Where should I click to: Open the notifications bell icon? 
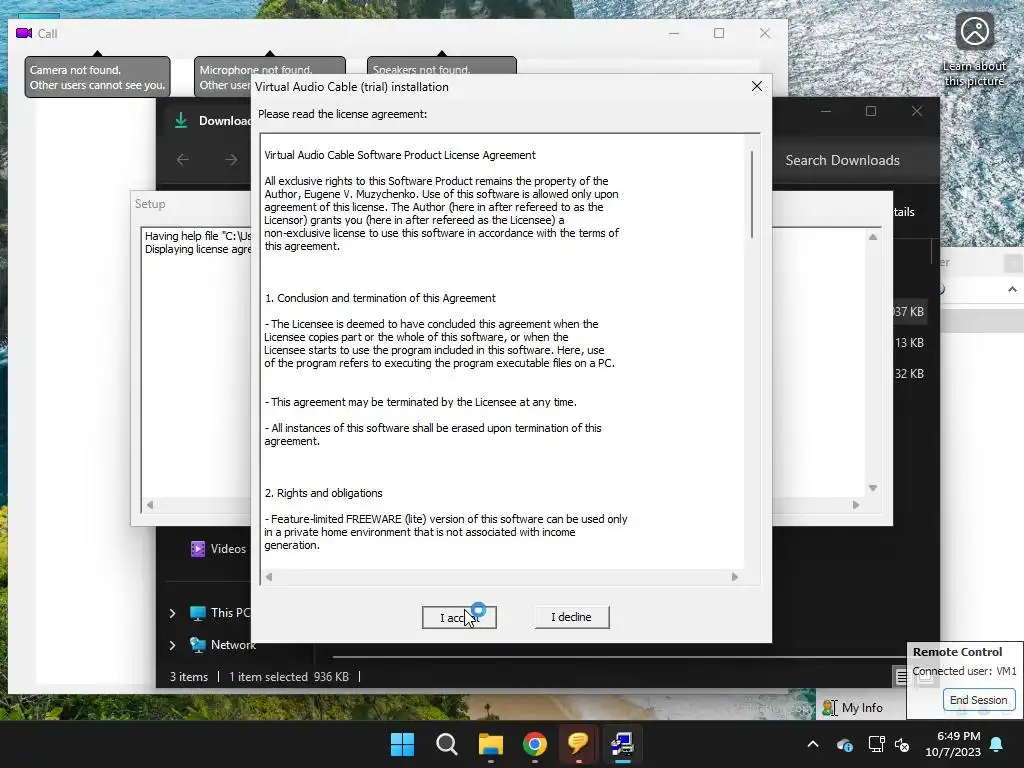pyautogui.click(x=997, y=744)
